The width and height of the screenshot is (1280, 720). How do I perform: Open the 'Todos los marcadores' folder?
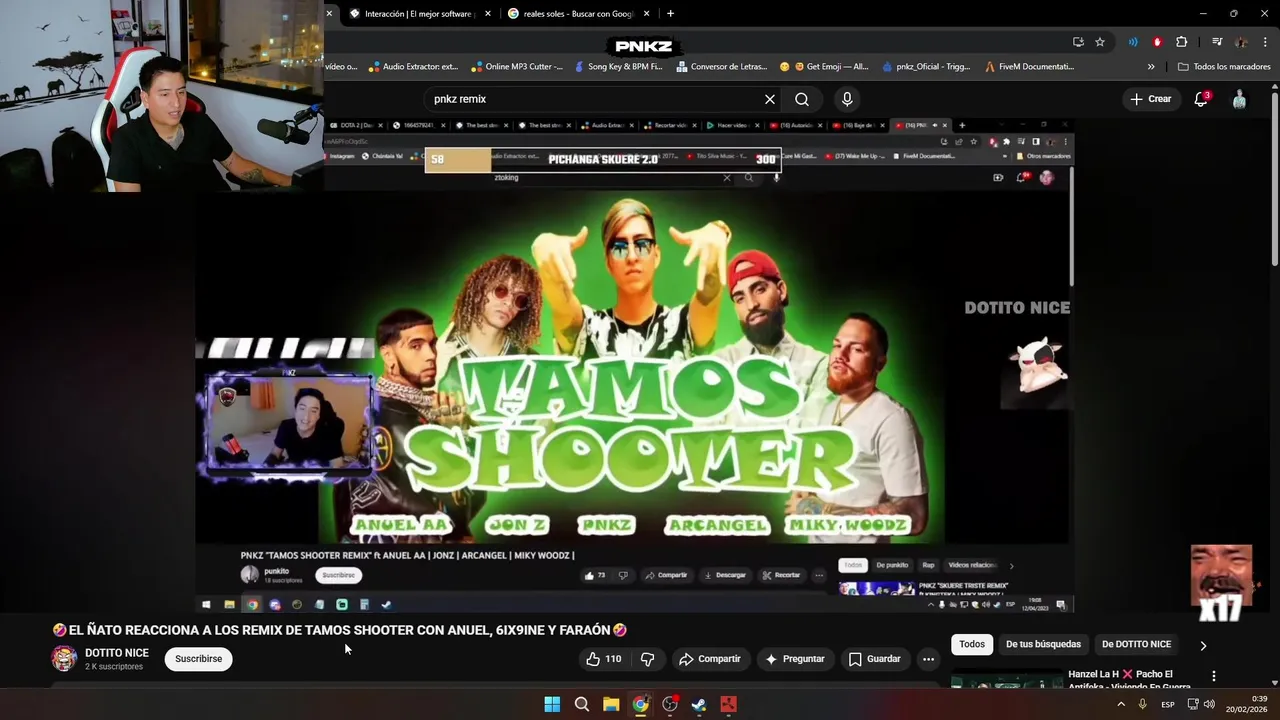1223,67
